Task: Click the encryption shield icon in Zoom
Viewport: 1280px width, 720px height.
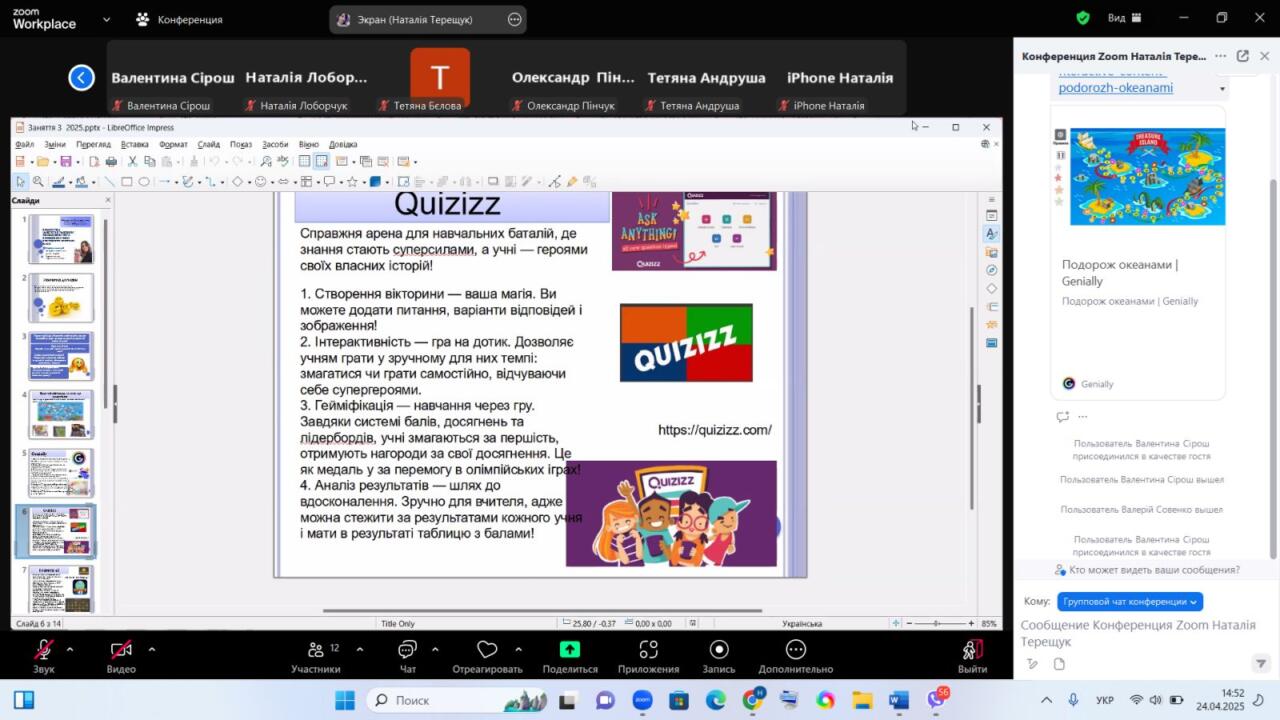Action: (1082, 18)
